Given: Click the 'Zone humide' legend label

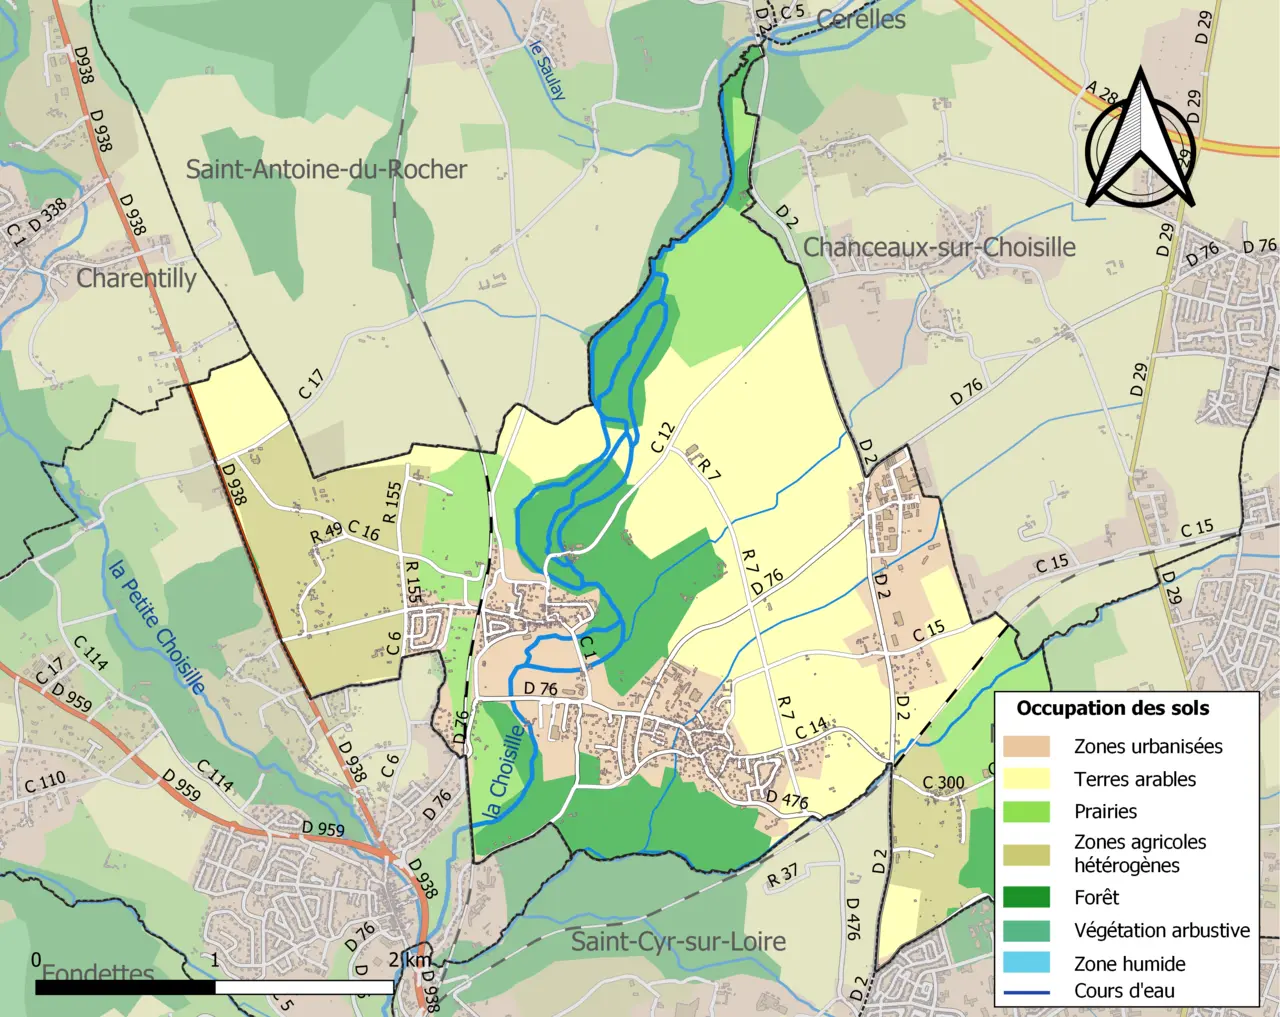Looking at the screenshot, I should [x=1130, y=964].
